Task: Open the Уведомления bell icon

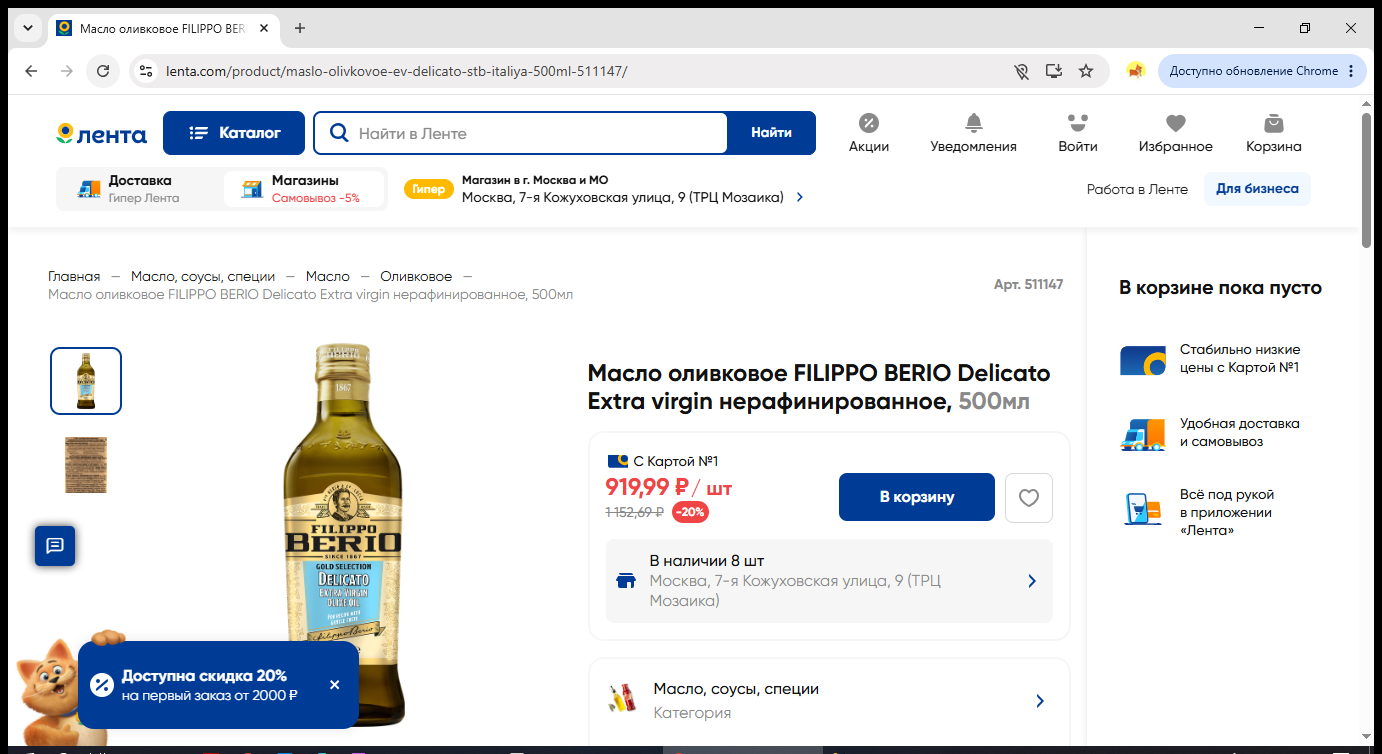Action: (x=973, y=133)
